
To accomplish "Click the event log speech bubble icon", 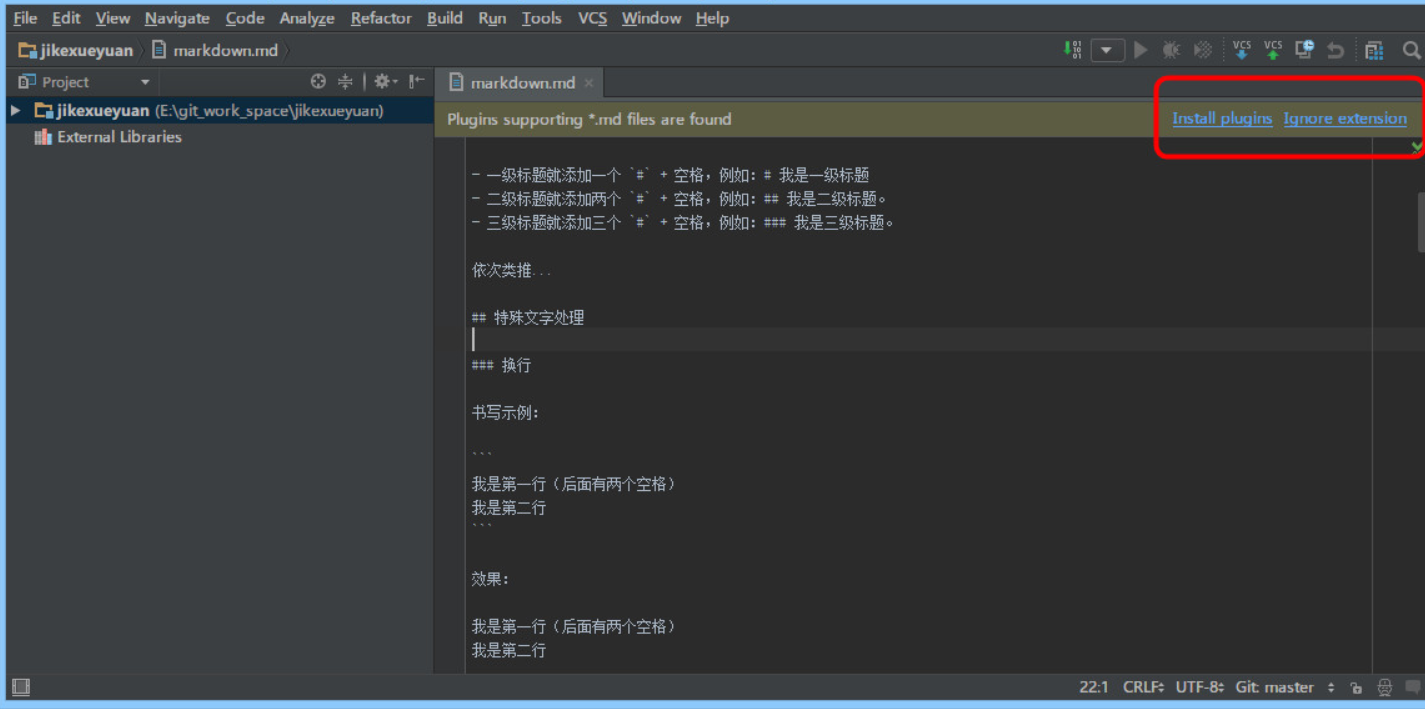I will click(x=1412, y=687).
